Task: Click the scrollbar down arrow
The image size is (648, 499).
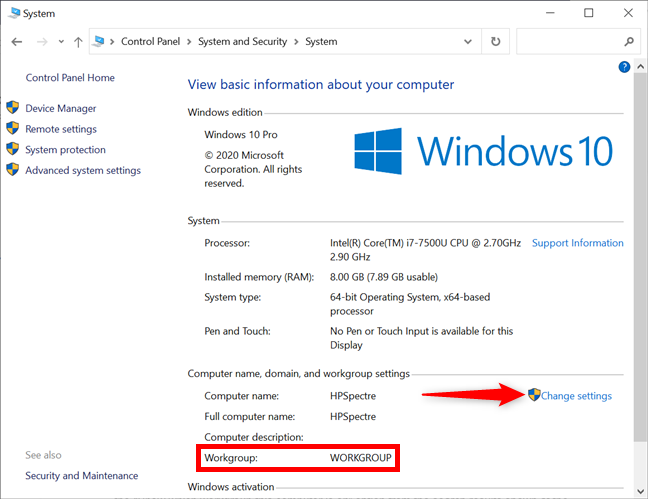Action: [x=640, y=492]
